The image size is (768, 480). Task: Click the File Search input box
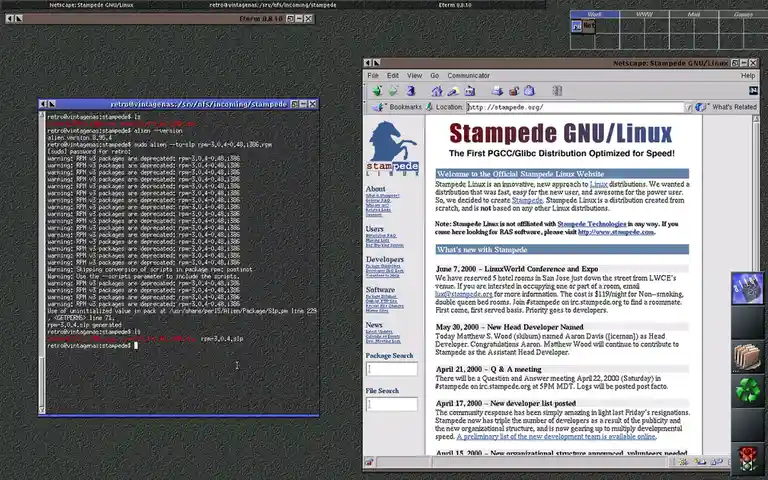pos(392,404)
